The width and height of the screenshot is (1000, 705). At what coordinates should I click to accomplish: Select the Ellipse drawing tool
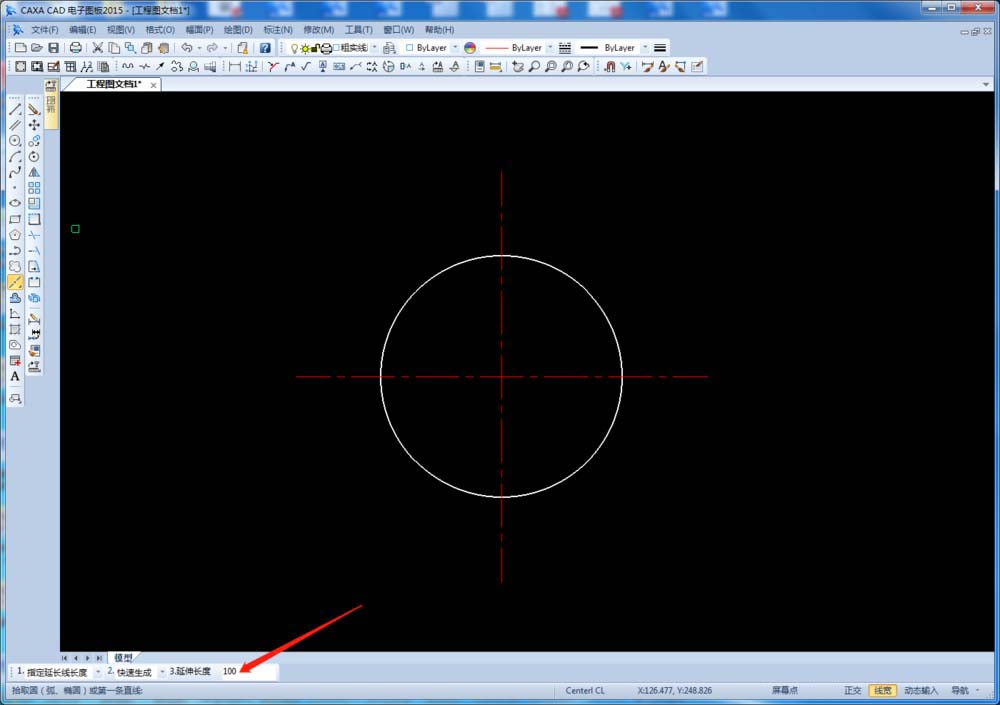[x=15, y=203]
